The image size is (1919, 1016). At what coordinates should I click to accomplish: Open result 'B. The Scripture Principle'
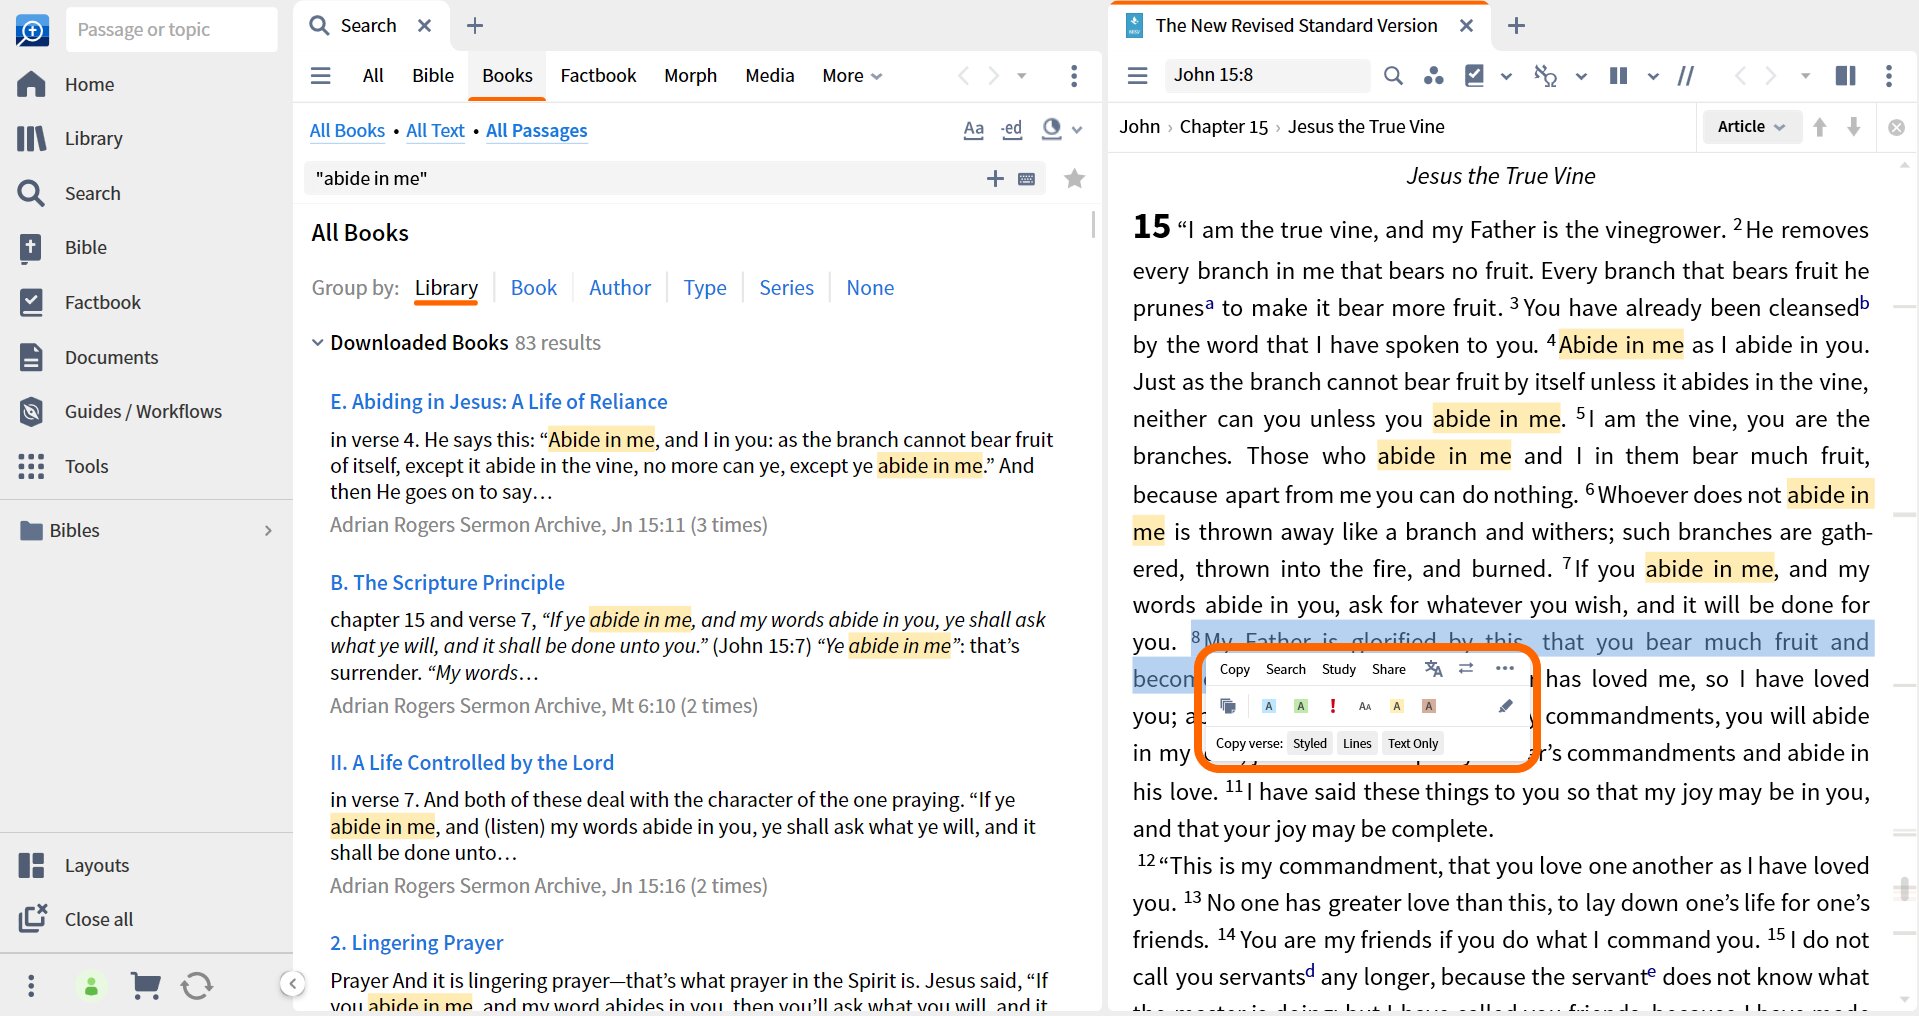pyautogui.click(x=447, y=582)
